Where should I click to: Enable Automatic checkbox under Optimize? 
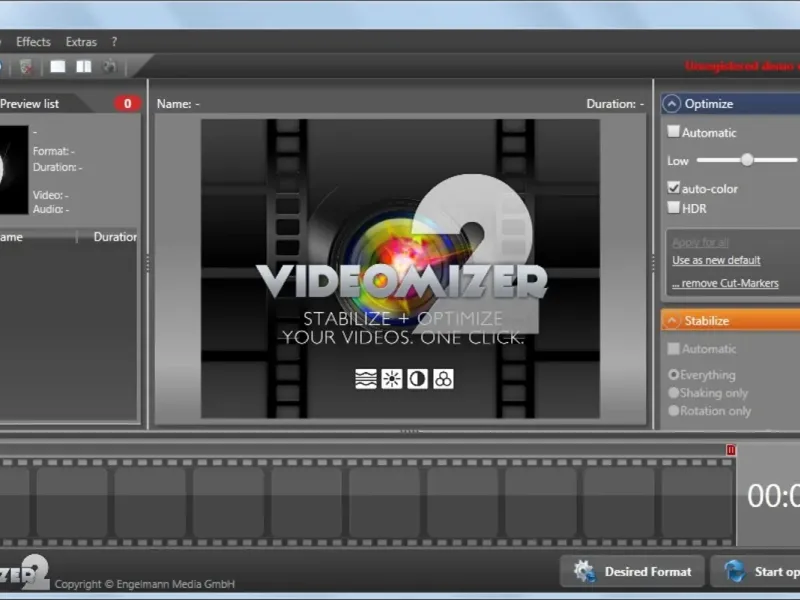coord(673,132)
